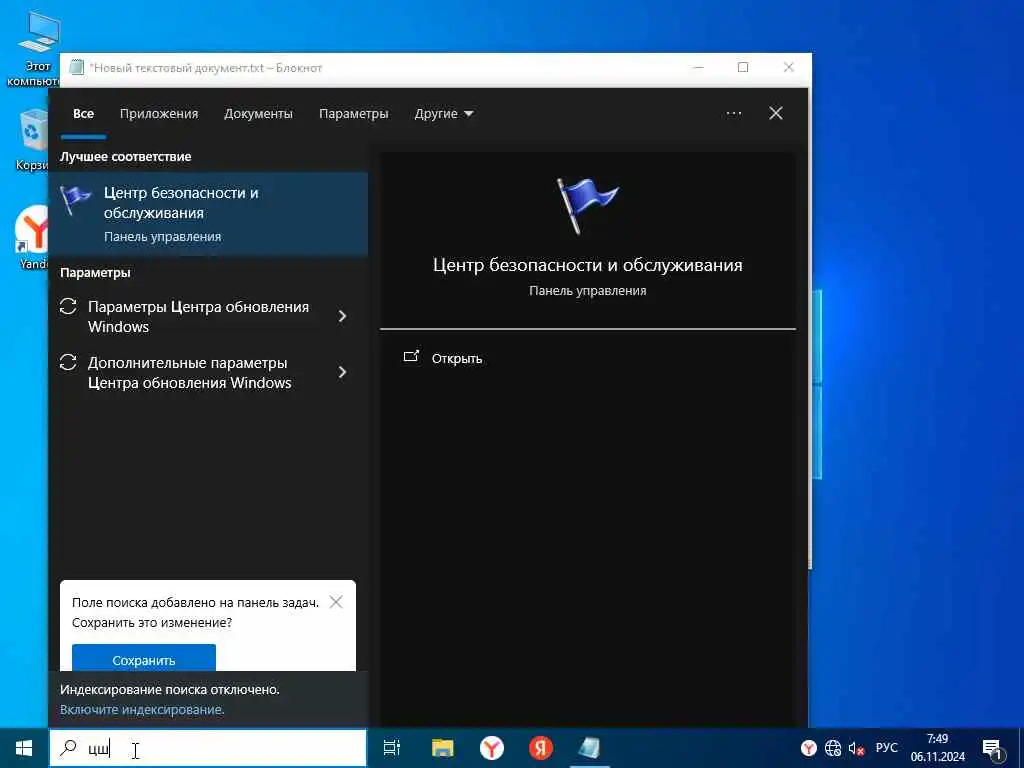
Task: Click Открыть in the preview pane
Action: click(456, 359)
